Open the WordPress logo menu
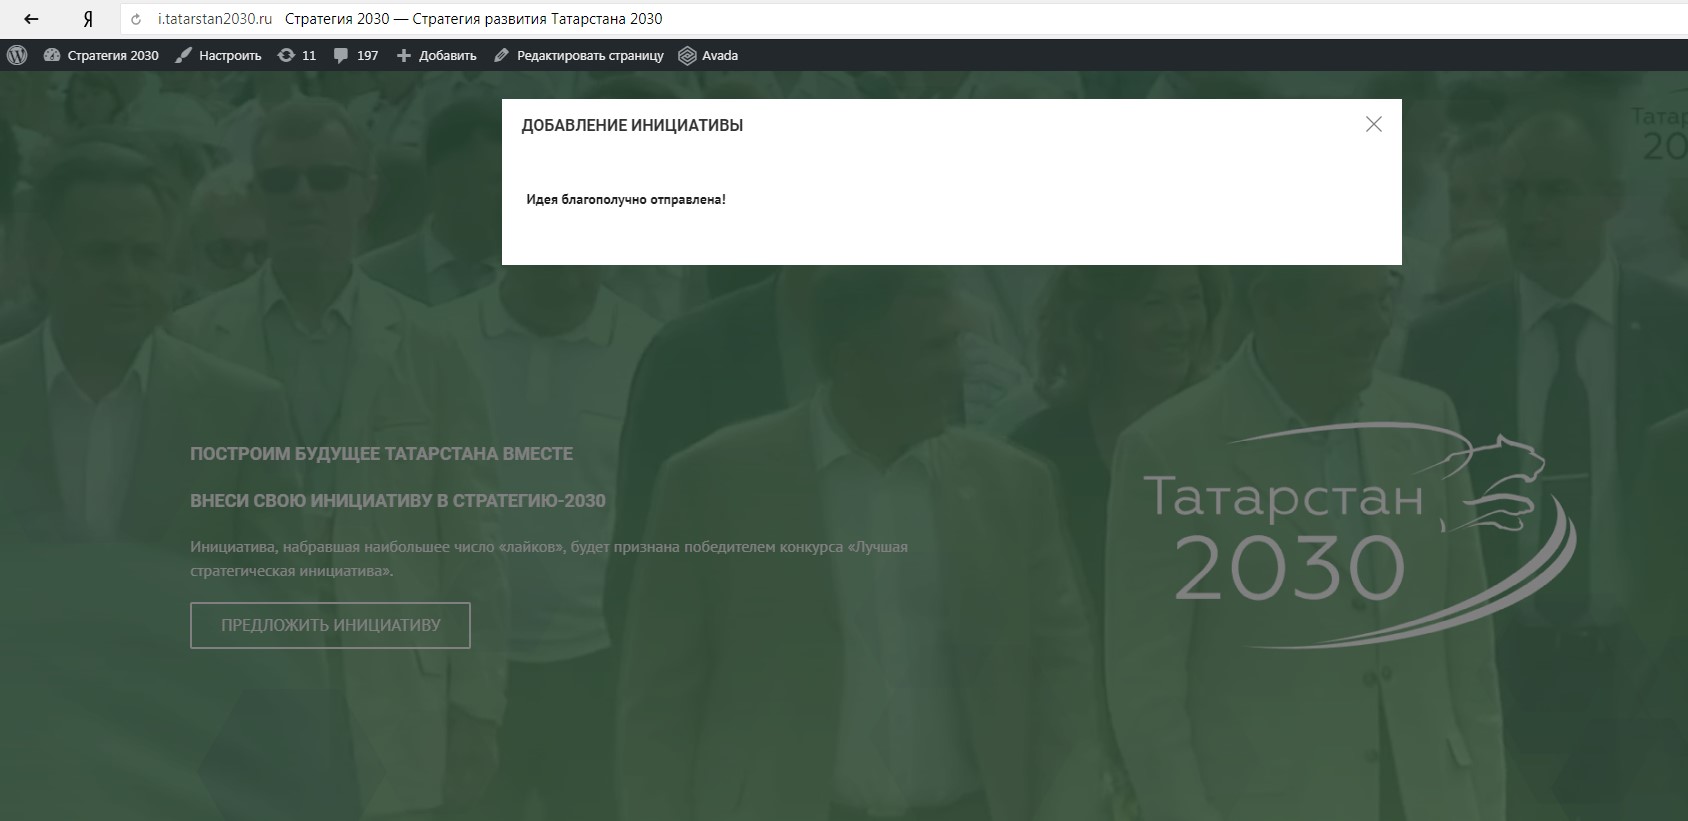The image size is (1688, 821). [x=17, y=55]
